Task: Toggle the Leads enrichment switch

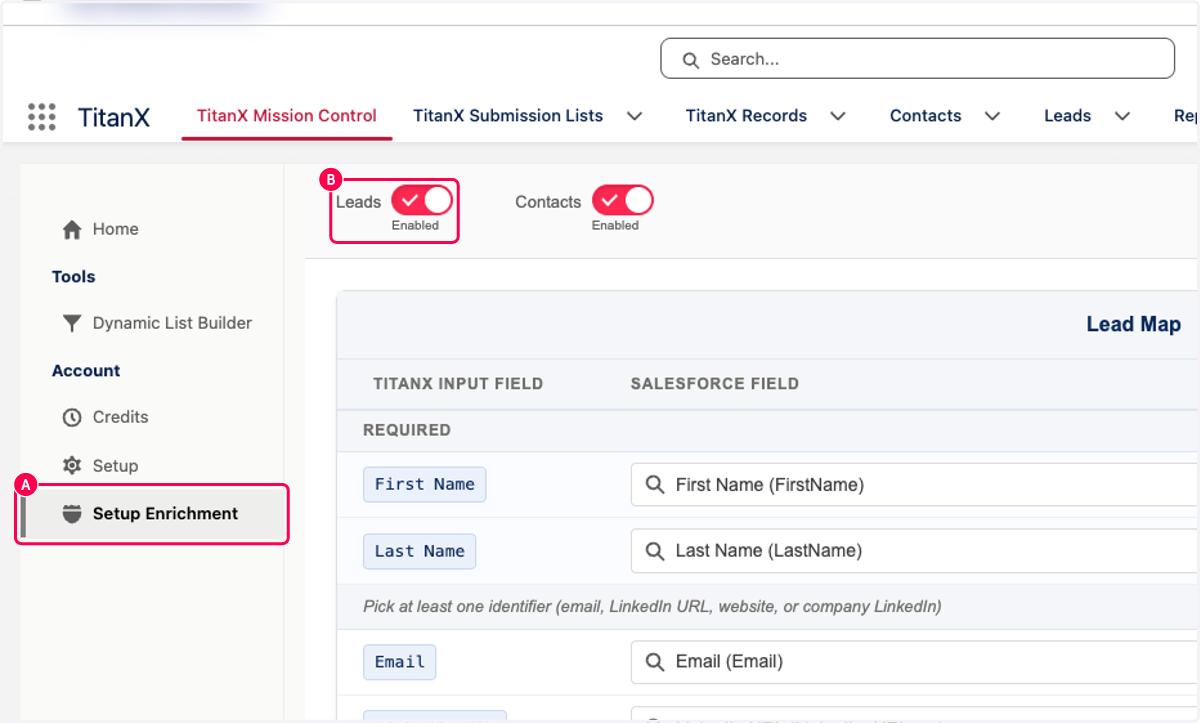Action: coord(421,200)
